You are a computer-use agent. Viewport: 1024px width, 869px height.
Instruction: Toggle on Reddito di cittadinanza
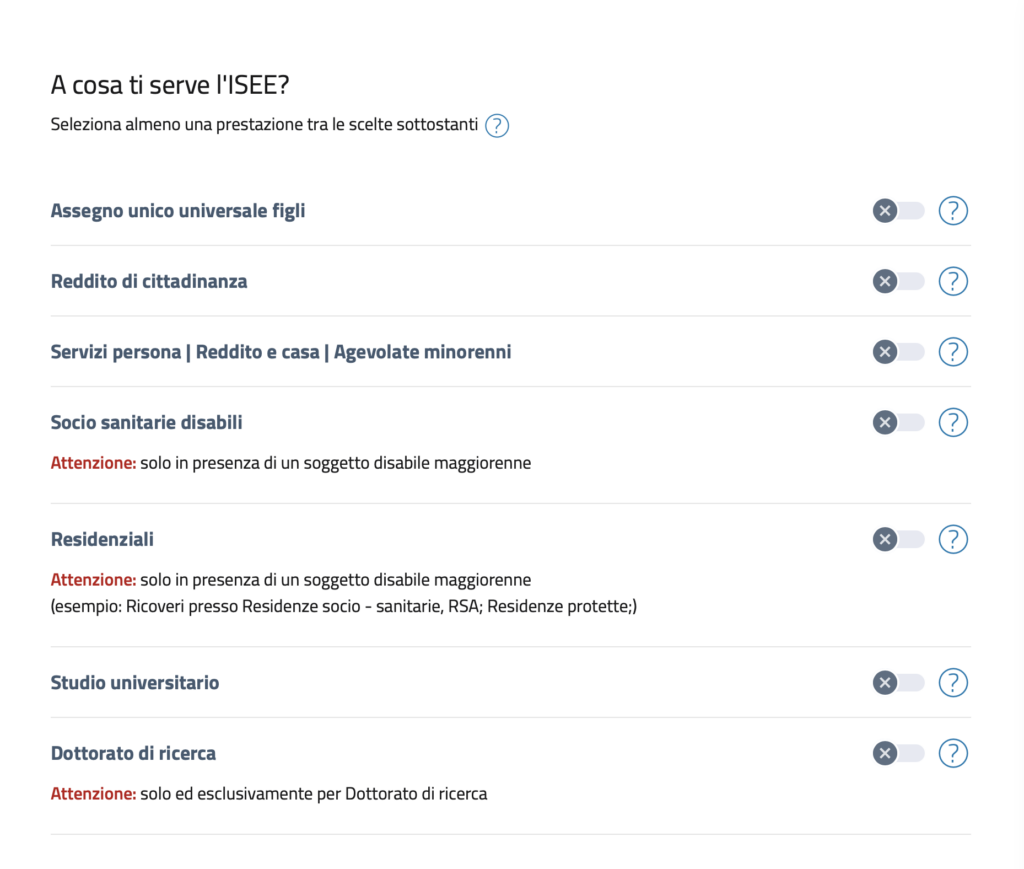(x=898, y=281)
